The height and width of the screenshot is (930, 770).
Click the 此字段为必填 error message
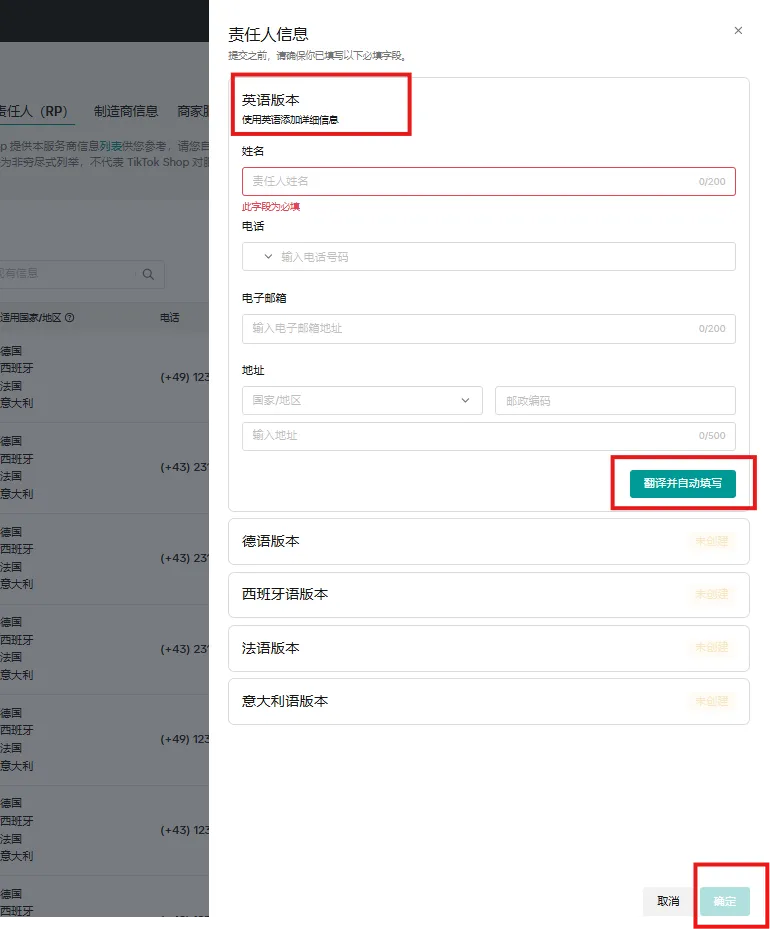point(271,206)
